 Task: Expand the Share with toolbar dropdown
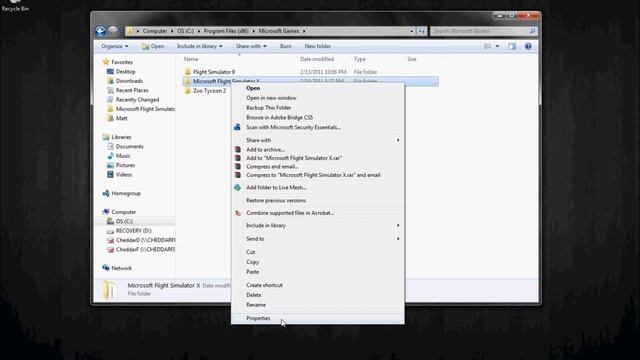(251, 46)
